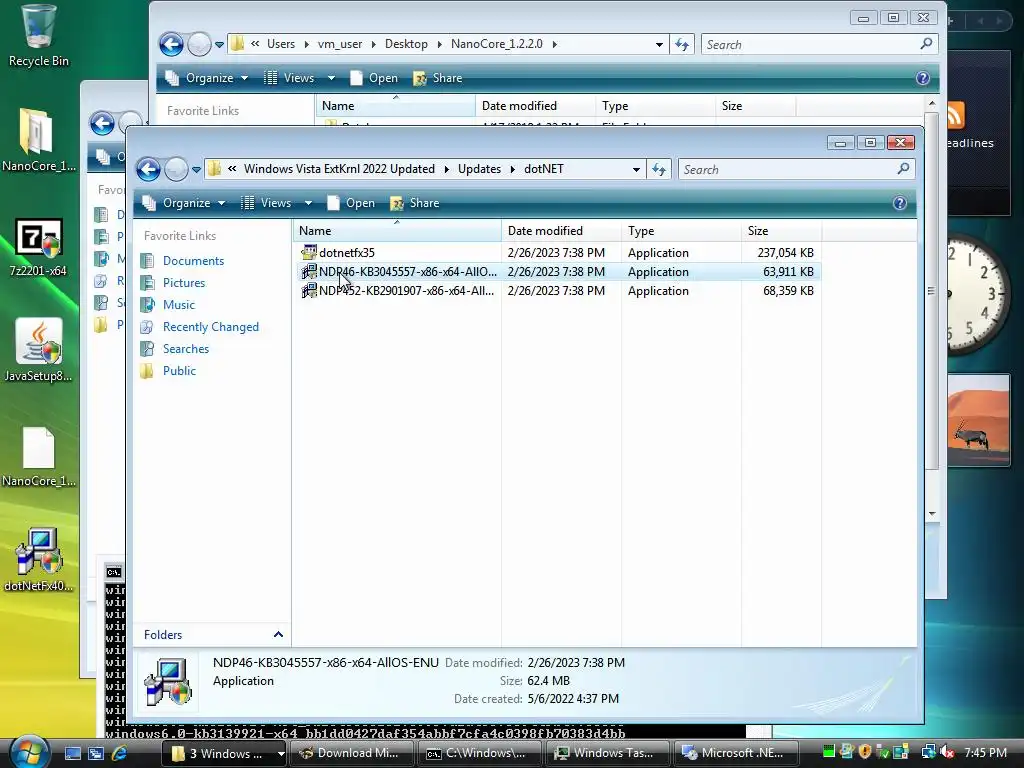
Task: Open Recently Changed favorite link
Action: pyautogui.click(x=210, y=327)
